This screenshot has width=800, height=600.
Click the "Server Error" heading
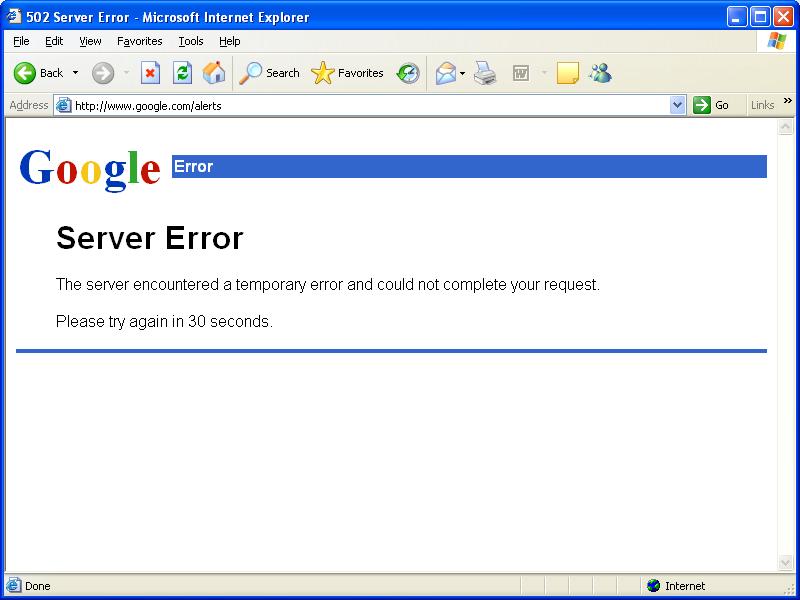pos(149,238)
